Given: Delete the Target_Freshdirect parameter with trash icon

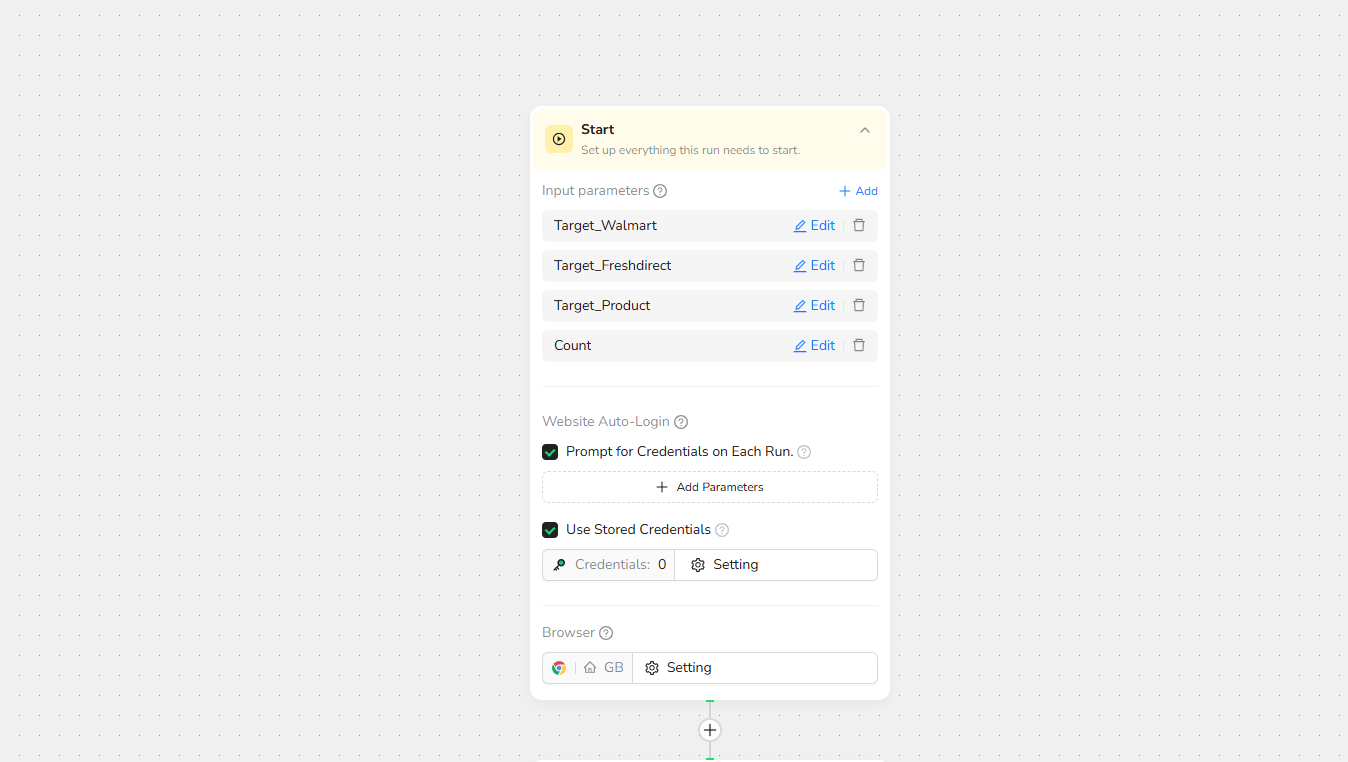Looking at the screenshot, I should [x=858, y=266].
